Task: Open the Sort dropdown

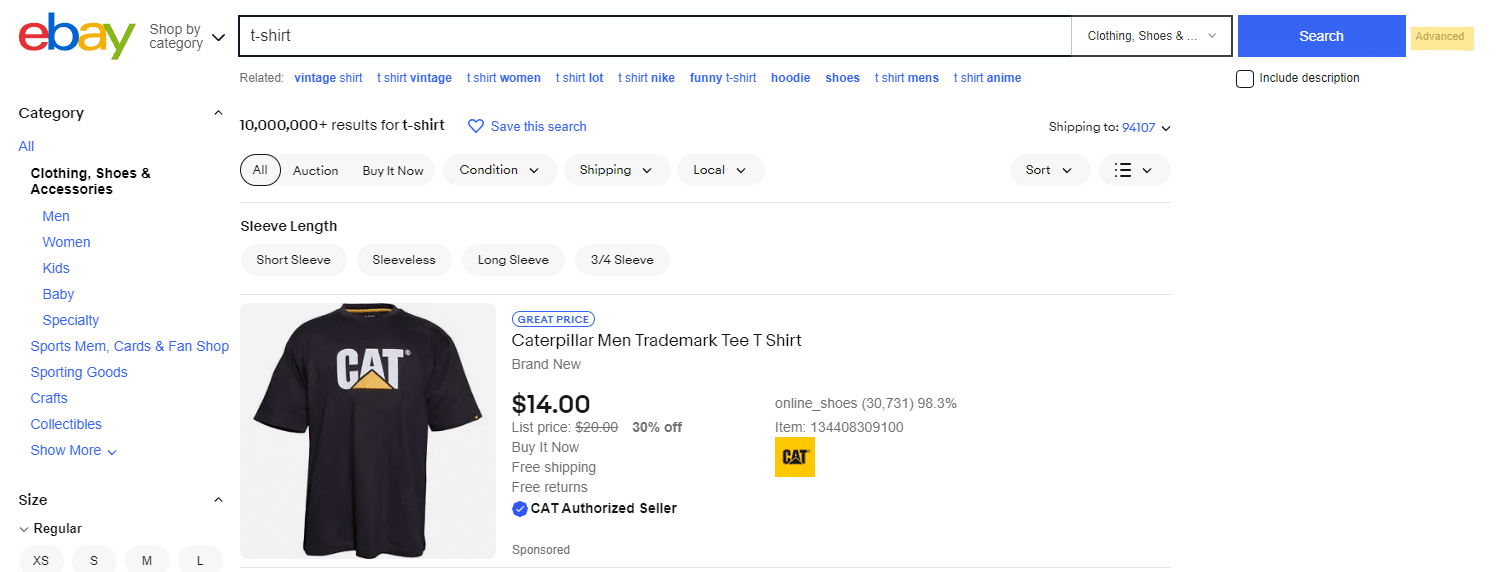Action: pyautogui.click(x=1049, y=170)
